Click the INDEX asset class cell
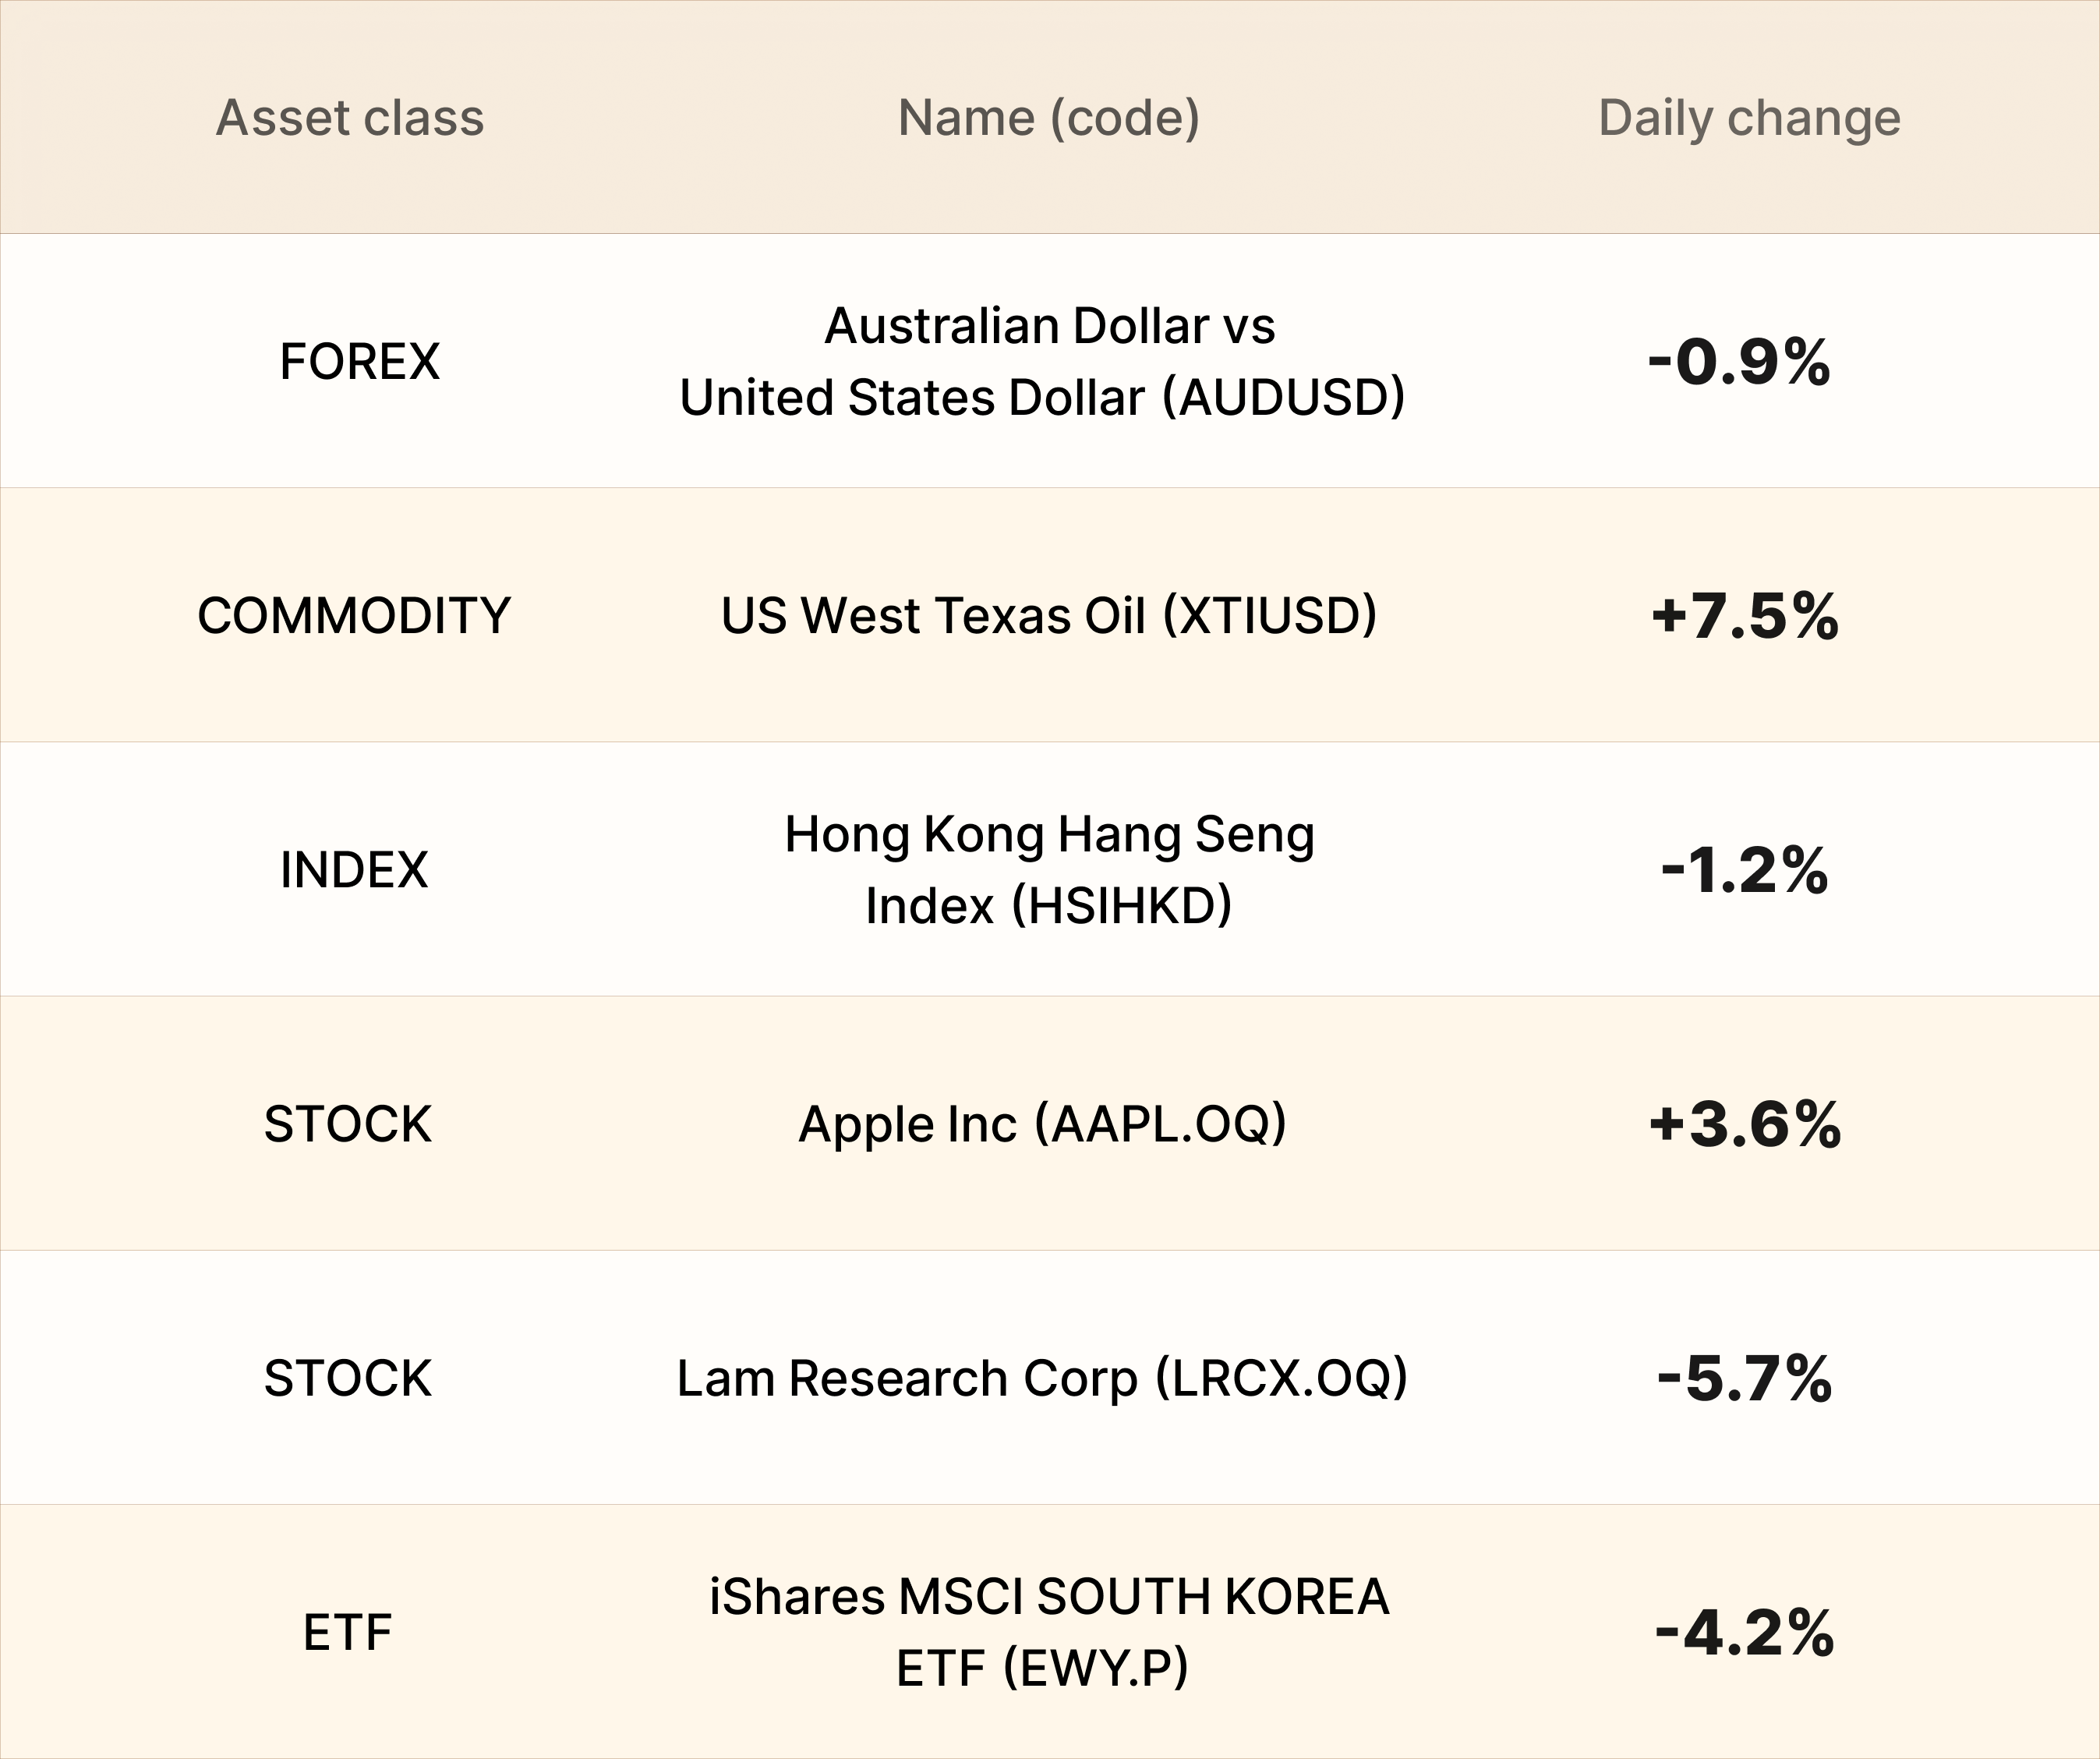The image size is (2100, 1759). [354, 869]
